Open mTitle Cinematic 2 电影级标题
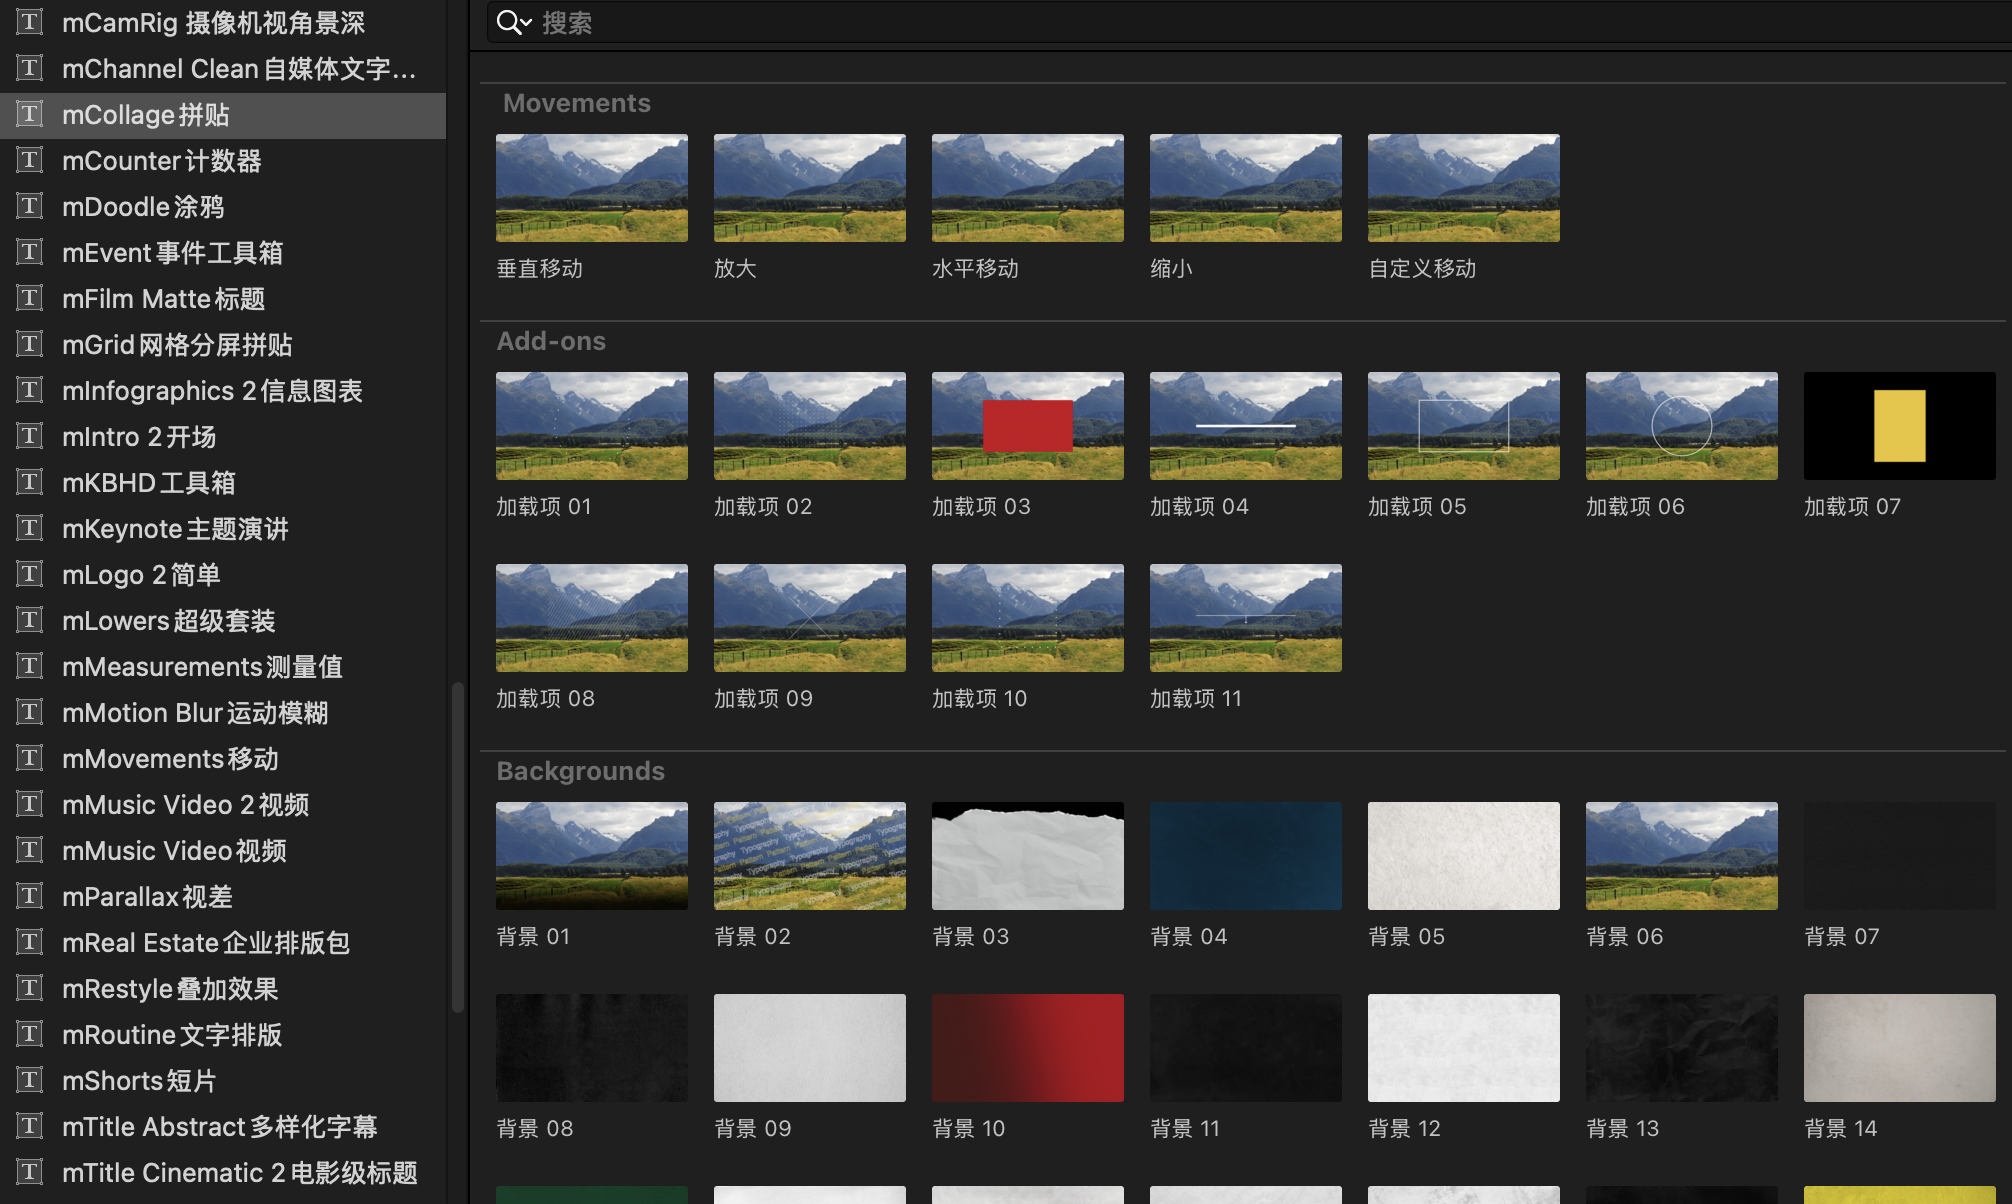This screenshot has width=2012, height=1204. pos(223,1173)
